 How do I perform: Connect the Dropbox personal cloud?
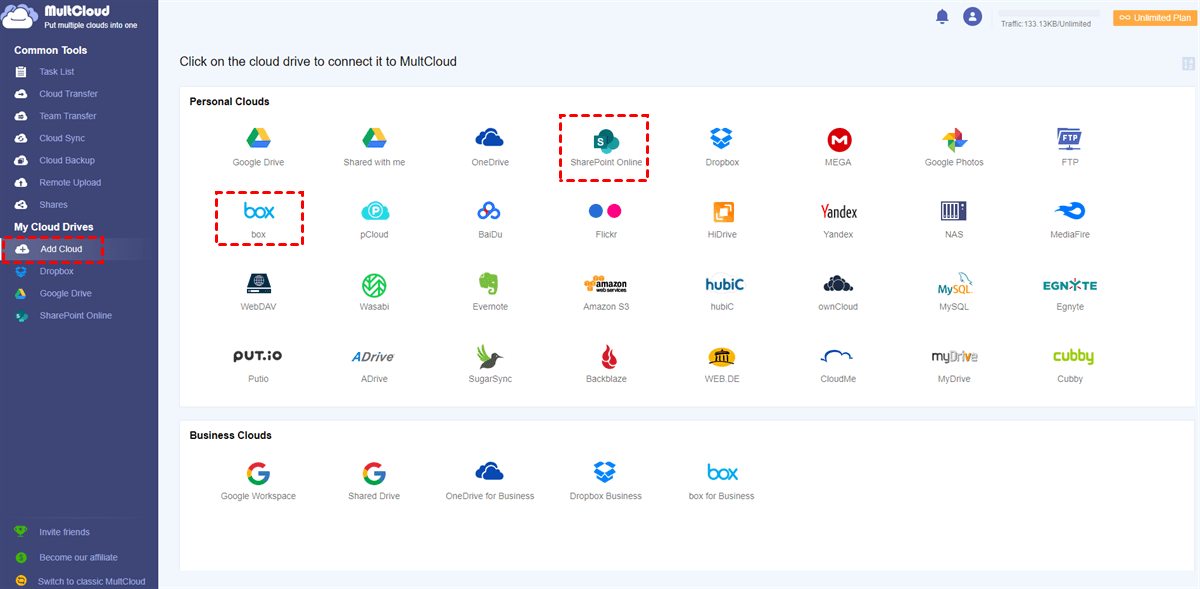tap(722, 146)
